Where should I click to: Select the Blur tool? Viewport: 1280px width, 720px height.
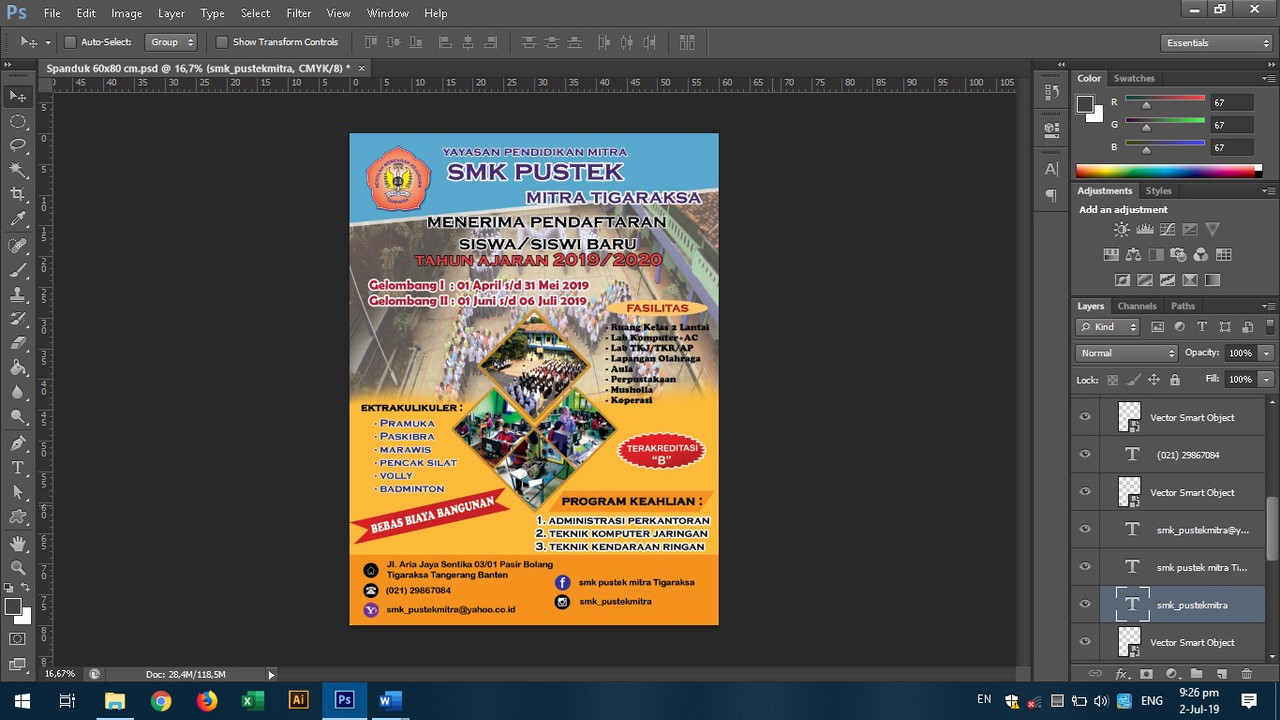[18, 392]
